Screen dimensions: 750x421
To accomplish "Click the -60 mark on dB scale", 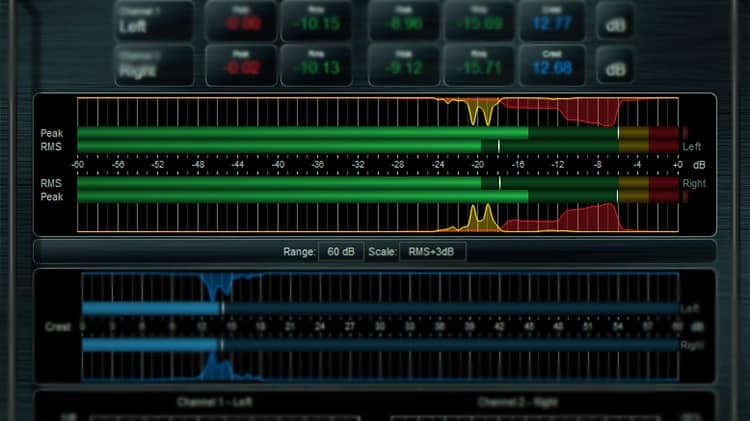I will [x=77, y=165].
